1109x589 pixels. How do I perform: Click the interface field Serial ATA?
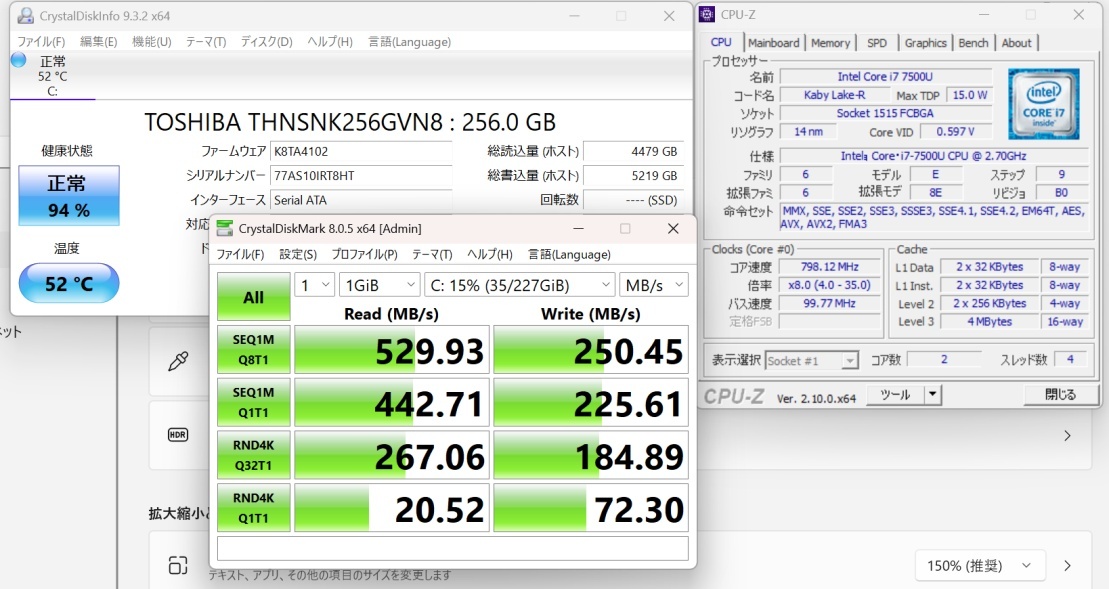pyautogui.click(x=361, y=200)
